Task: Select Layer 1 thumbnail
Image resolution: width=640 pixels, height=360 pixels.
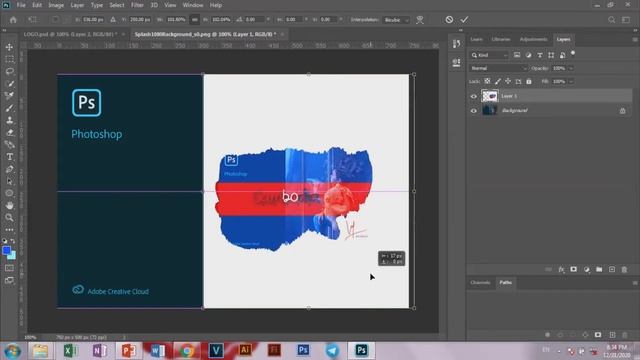Action: [489, 96]
